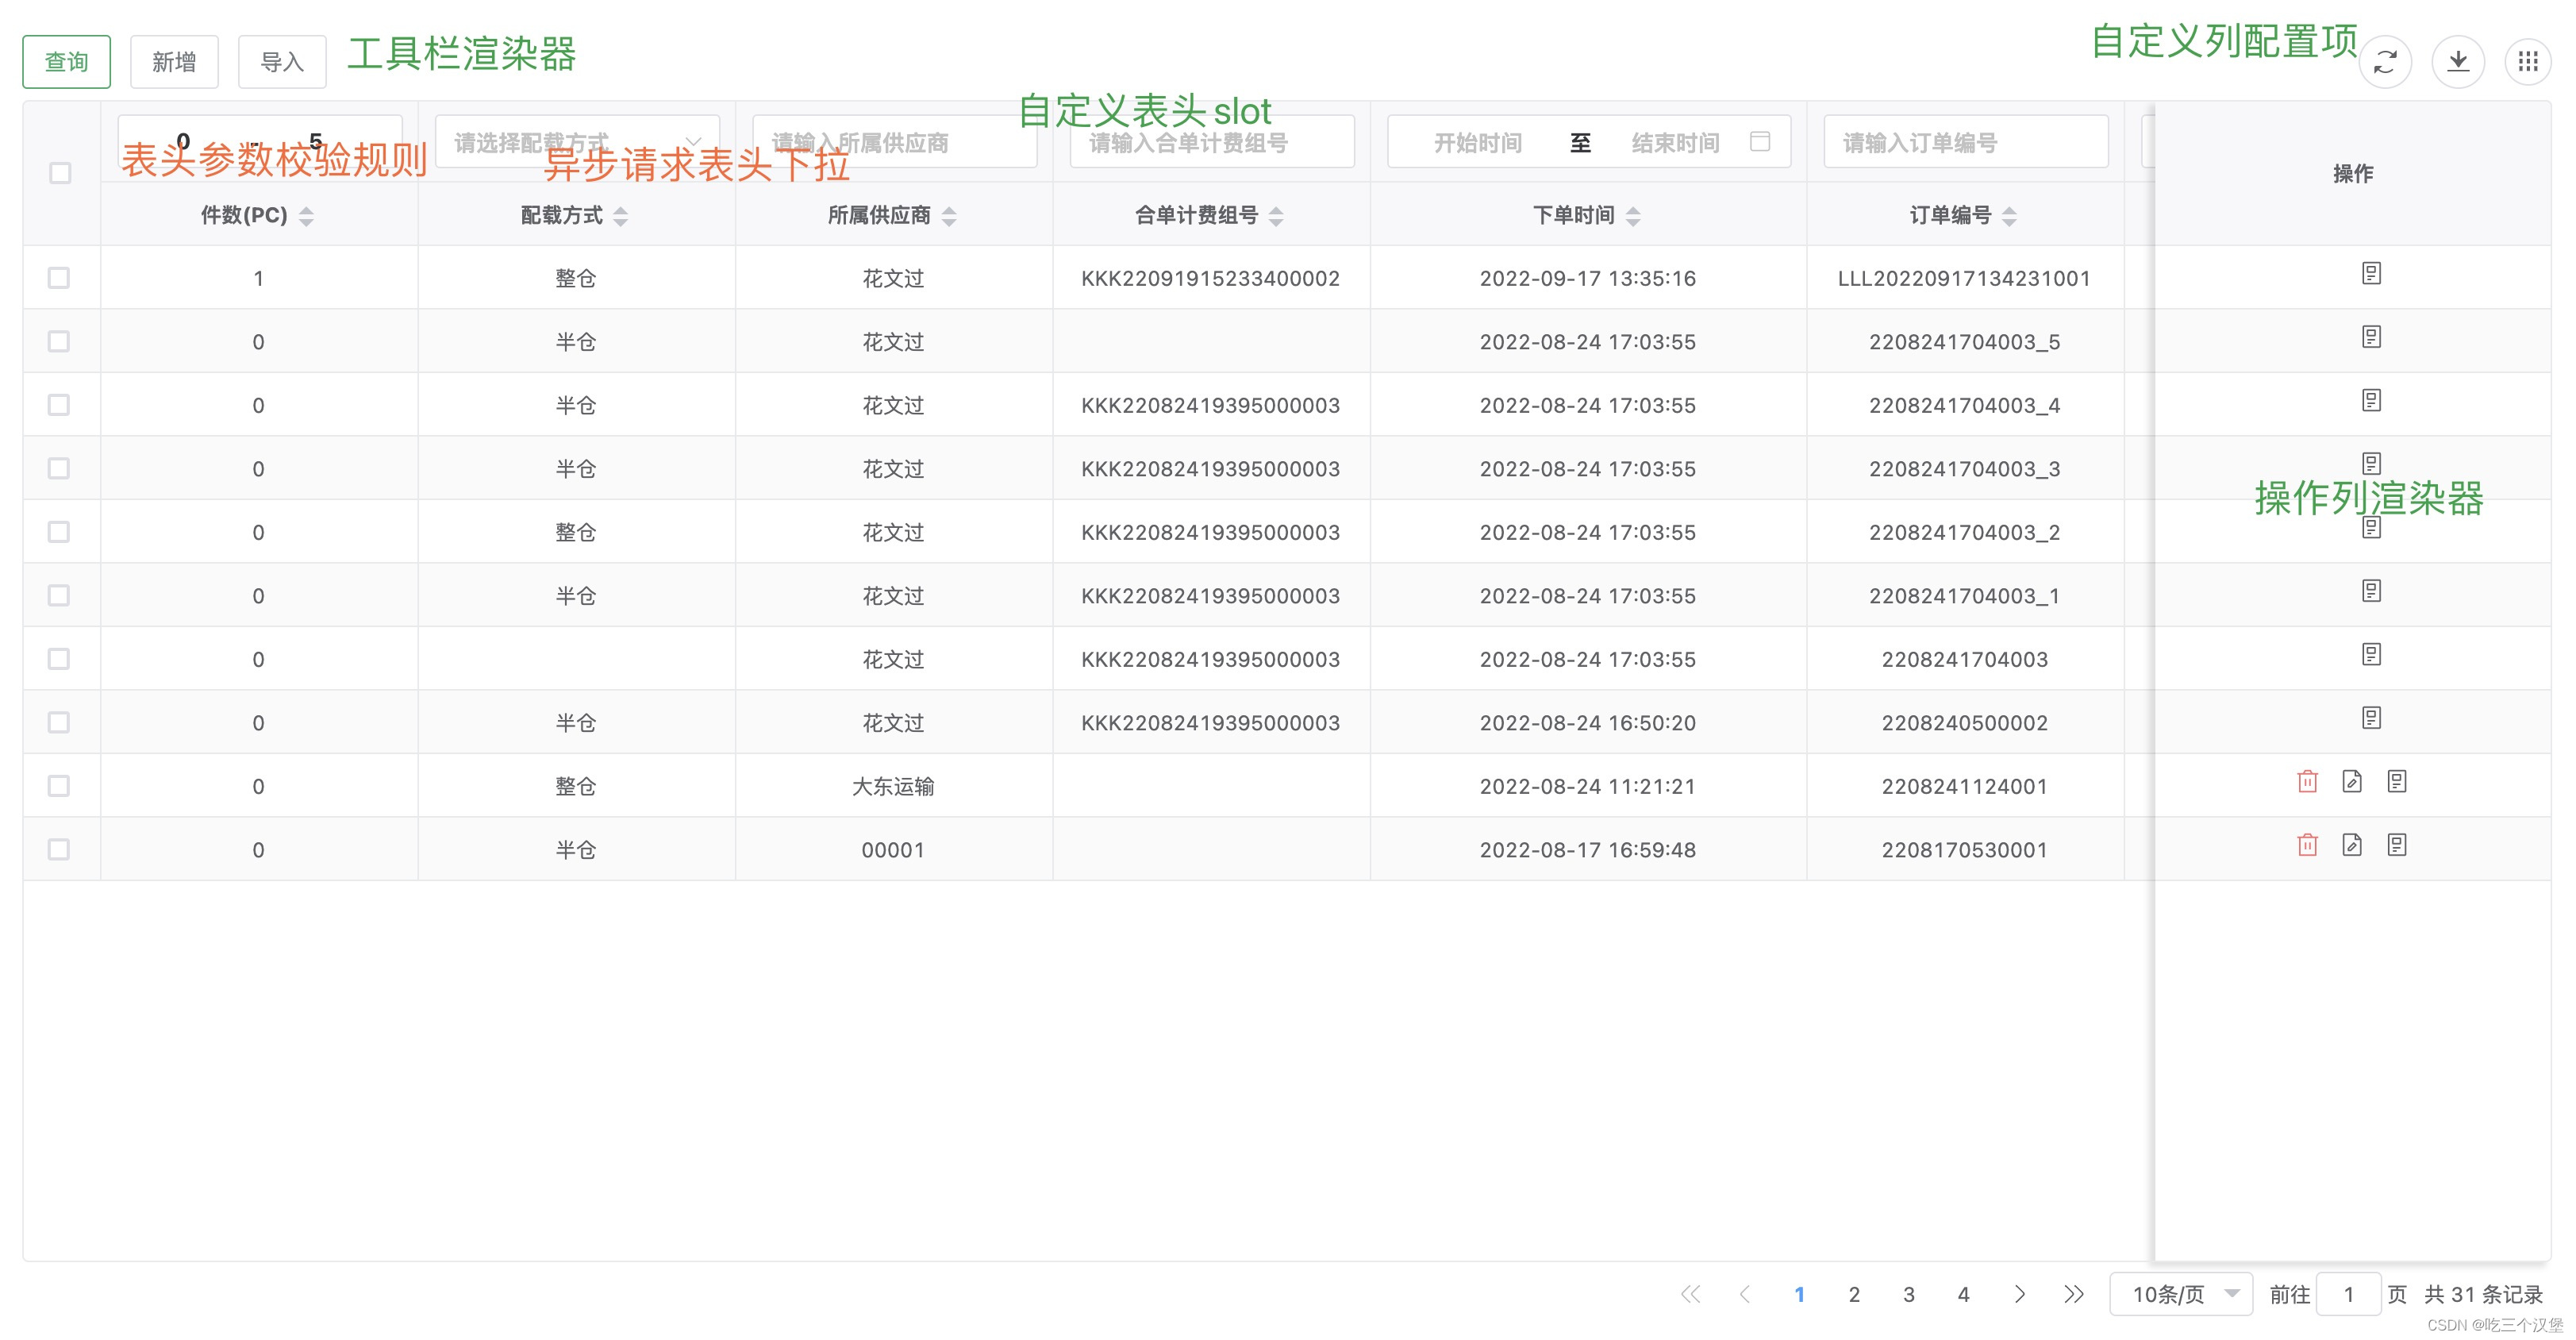2576x1340 pixels.
Task: Check the row for order 2208241704003_5
Action: tap(59, 342)
